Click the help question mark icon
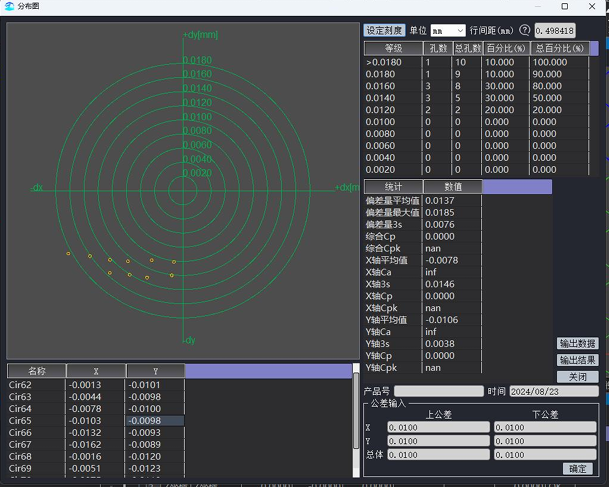The width and height of the screenshot is (609, 487). coord(525,31)
